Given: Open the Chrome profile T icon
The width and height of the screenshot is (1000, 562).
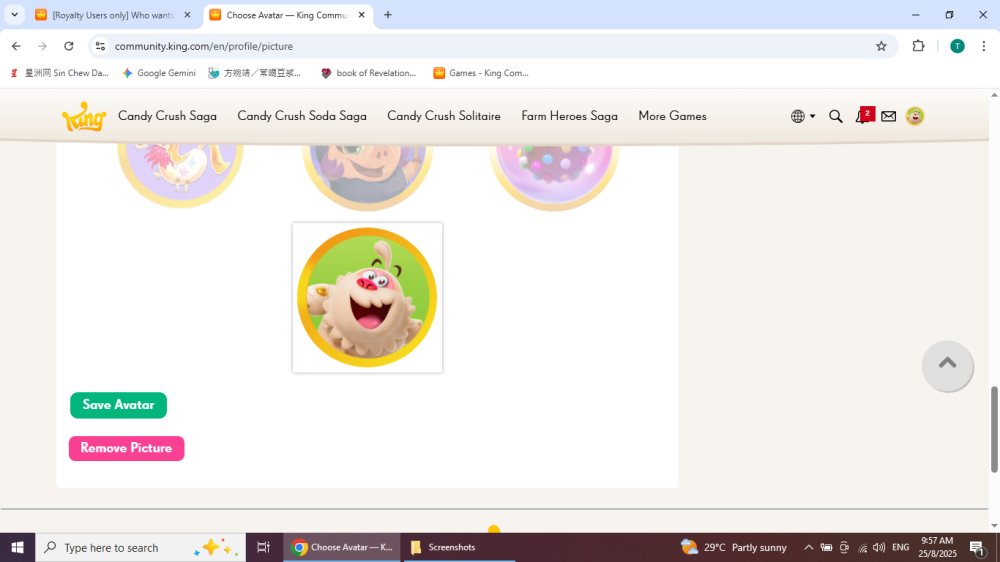Looking at the screenshot, I should (x=957, y=46).
